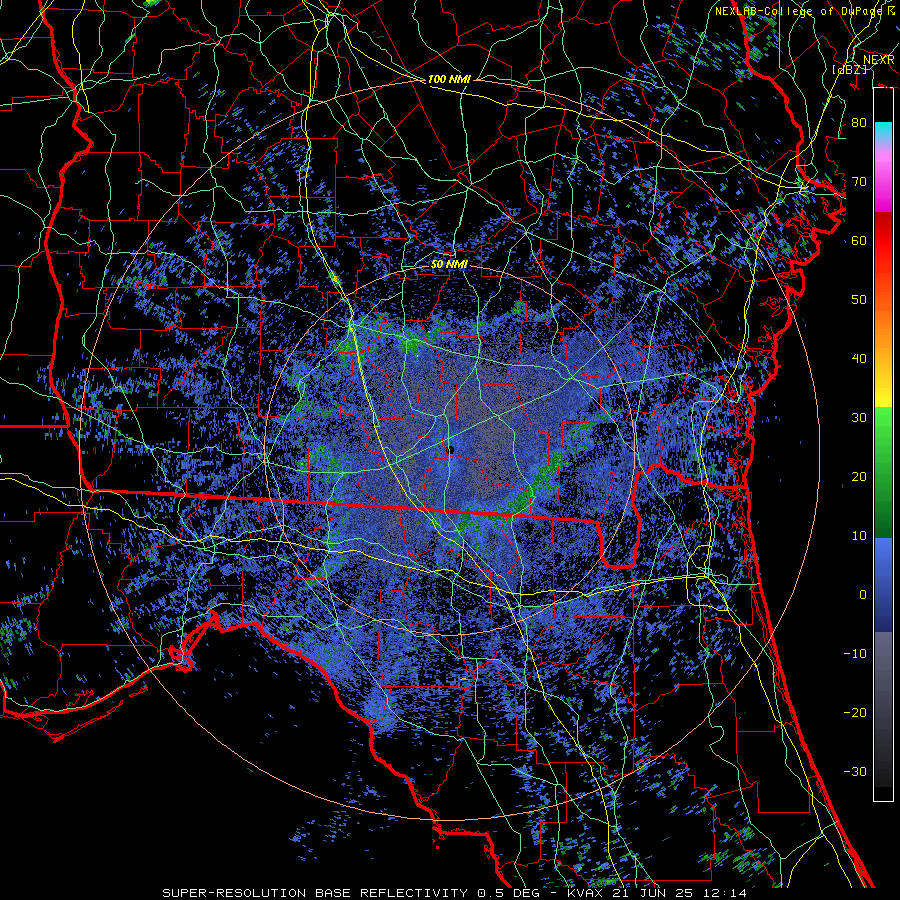Click the 12:14 timestamp in the caption

(x=727, y=893)
